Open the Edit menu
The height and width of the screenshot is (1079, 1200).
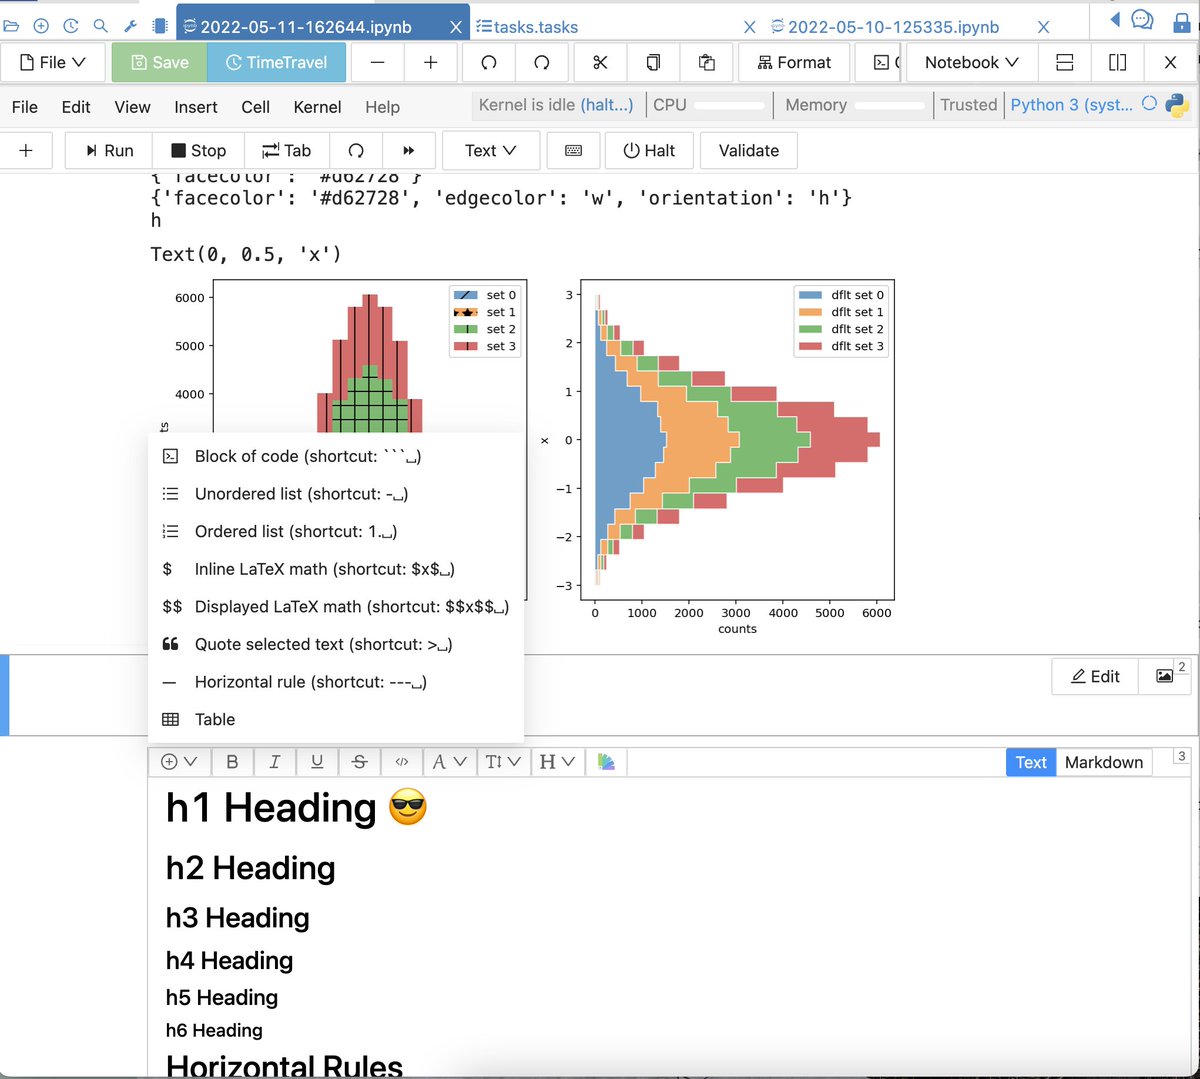click(76, 107)
